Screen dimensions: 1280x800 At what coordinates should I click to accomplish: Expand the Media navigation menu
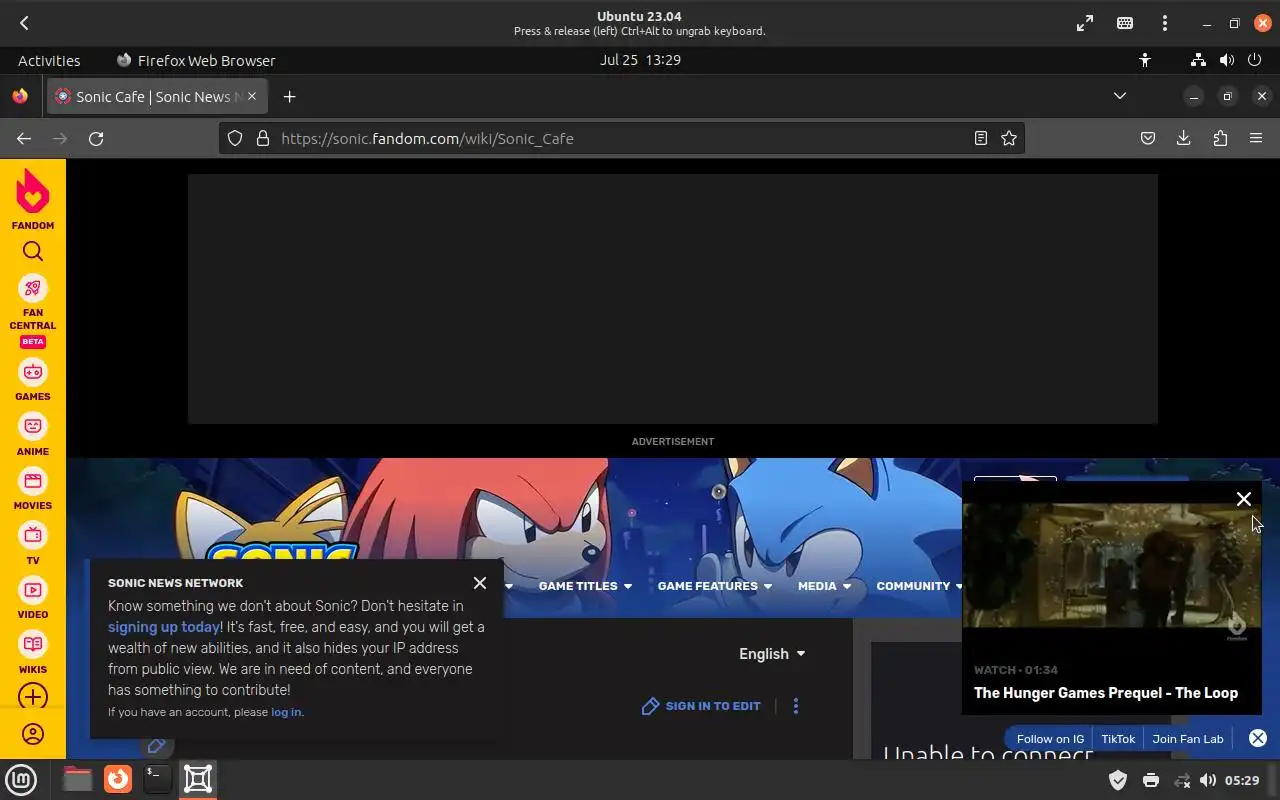(x=825, y=586)
